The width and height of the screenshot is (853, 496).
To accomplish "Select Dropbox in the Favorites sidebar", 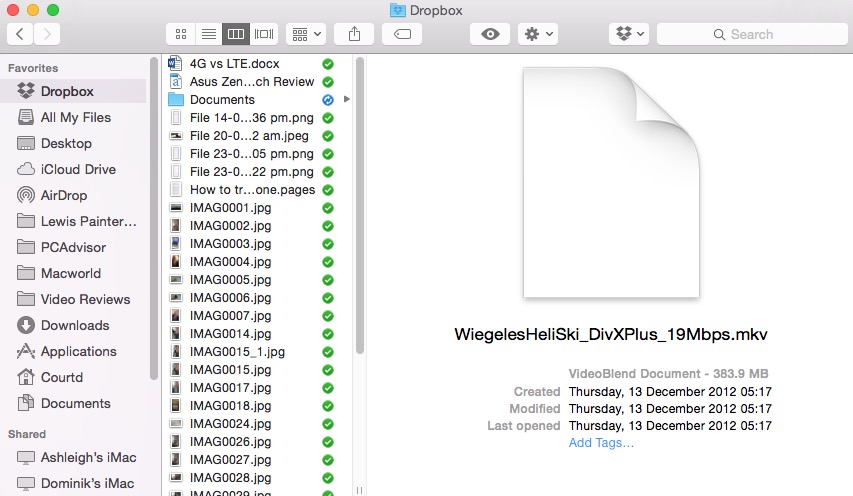I will (x=73, y=91).
